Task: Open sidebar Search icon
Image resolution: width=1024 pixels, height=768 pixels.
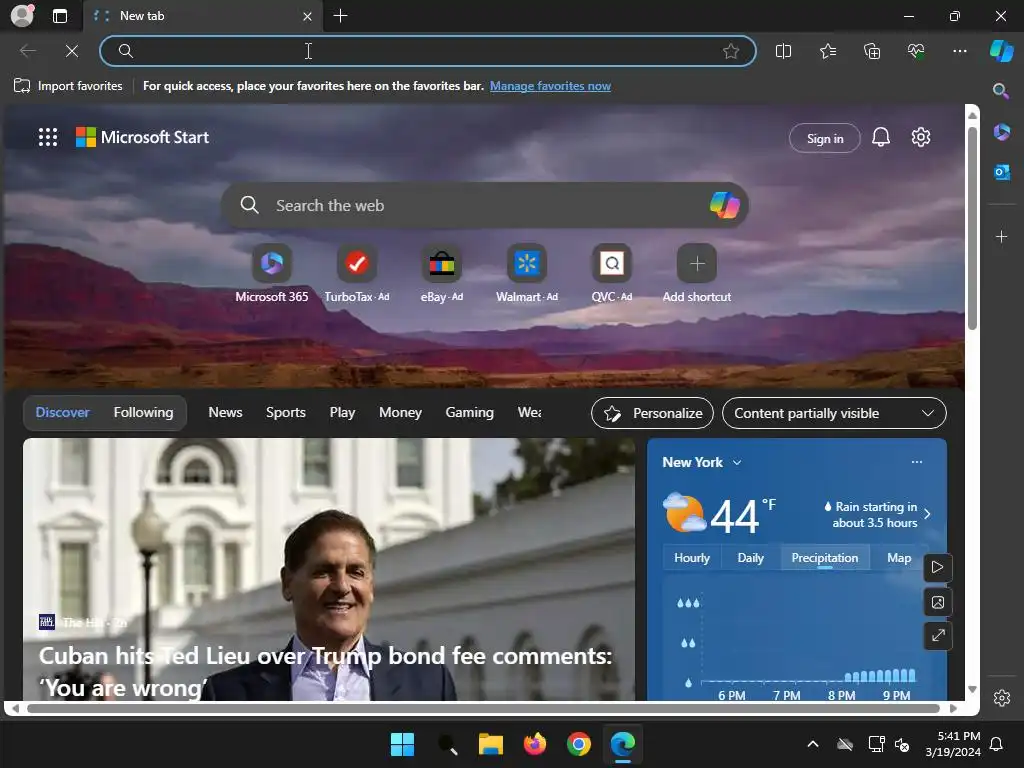Action: tap(1000, 91)
